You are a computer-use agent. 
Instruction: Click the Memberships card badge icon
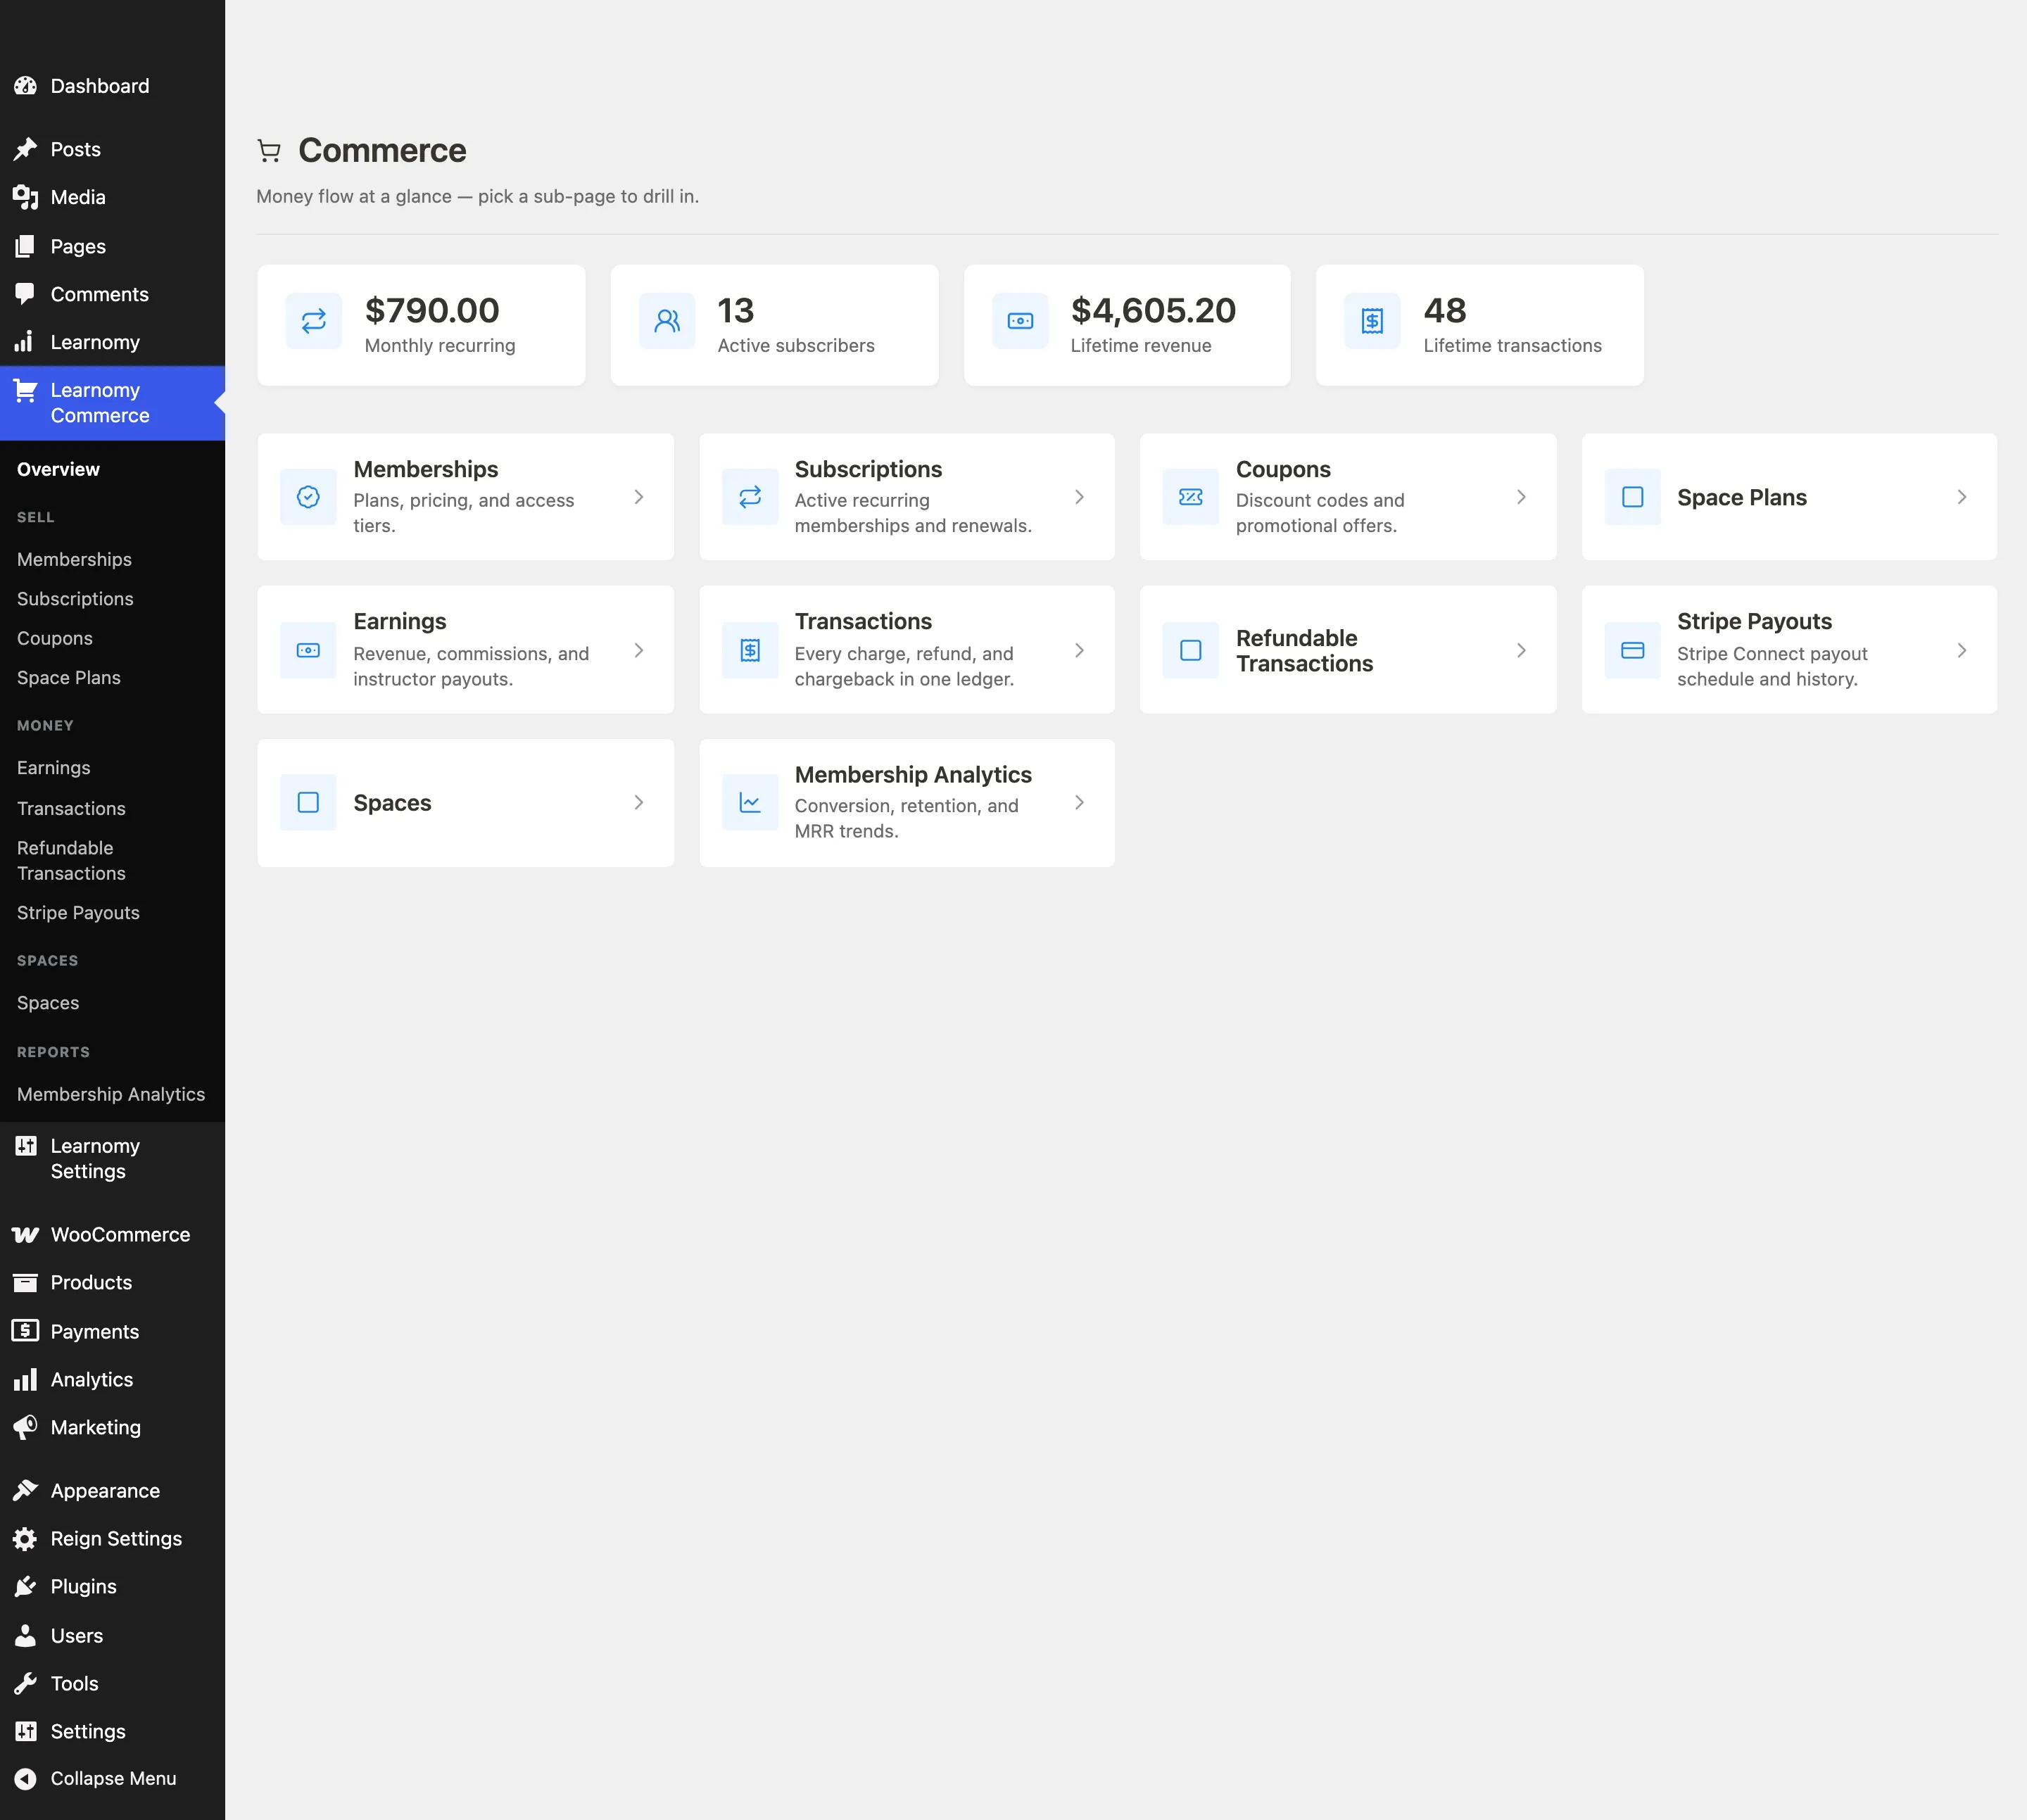coord(308,497)
